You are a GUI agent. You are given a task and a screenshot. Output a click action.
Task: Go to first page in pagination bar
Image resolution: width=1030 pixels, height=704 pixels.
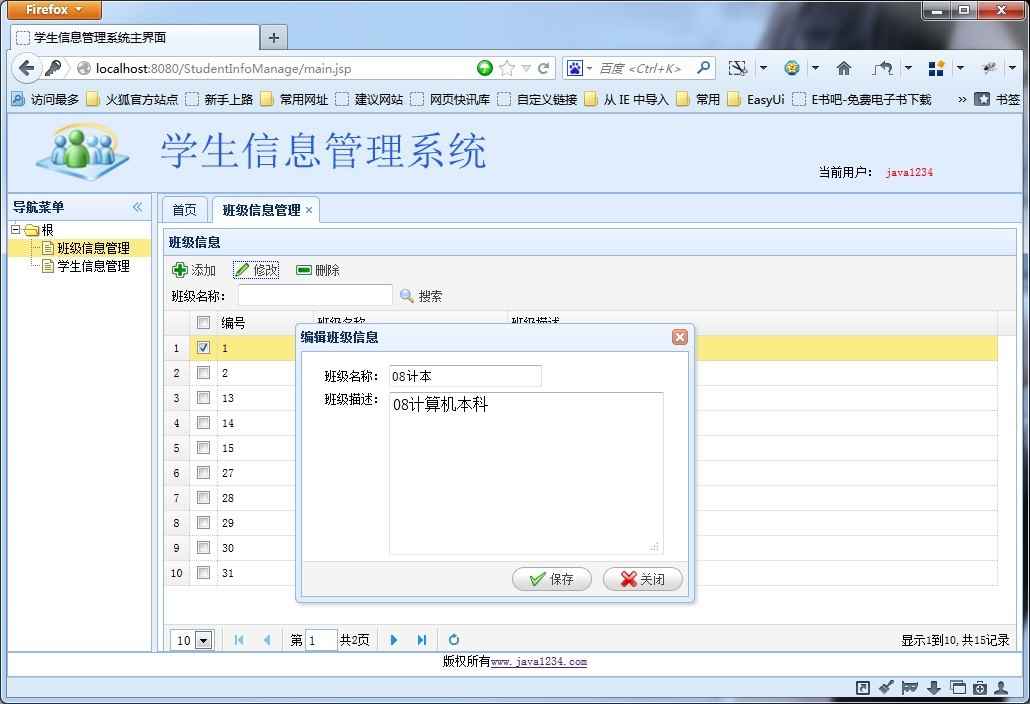click(239, 640)
